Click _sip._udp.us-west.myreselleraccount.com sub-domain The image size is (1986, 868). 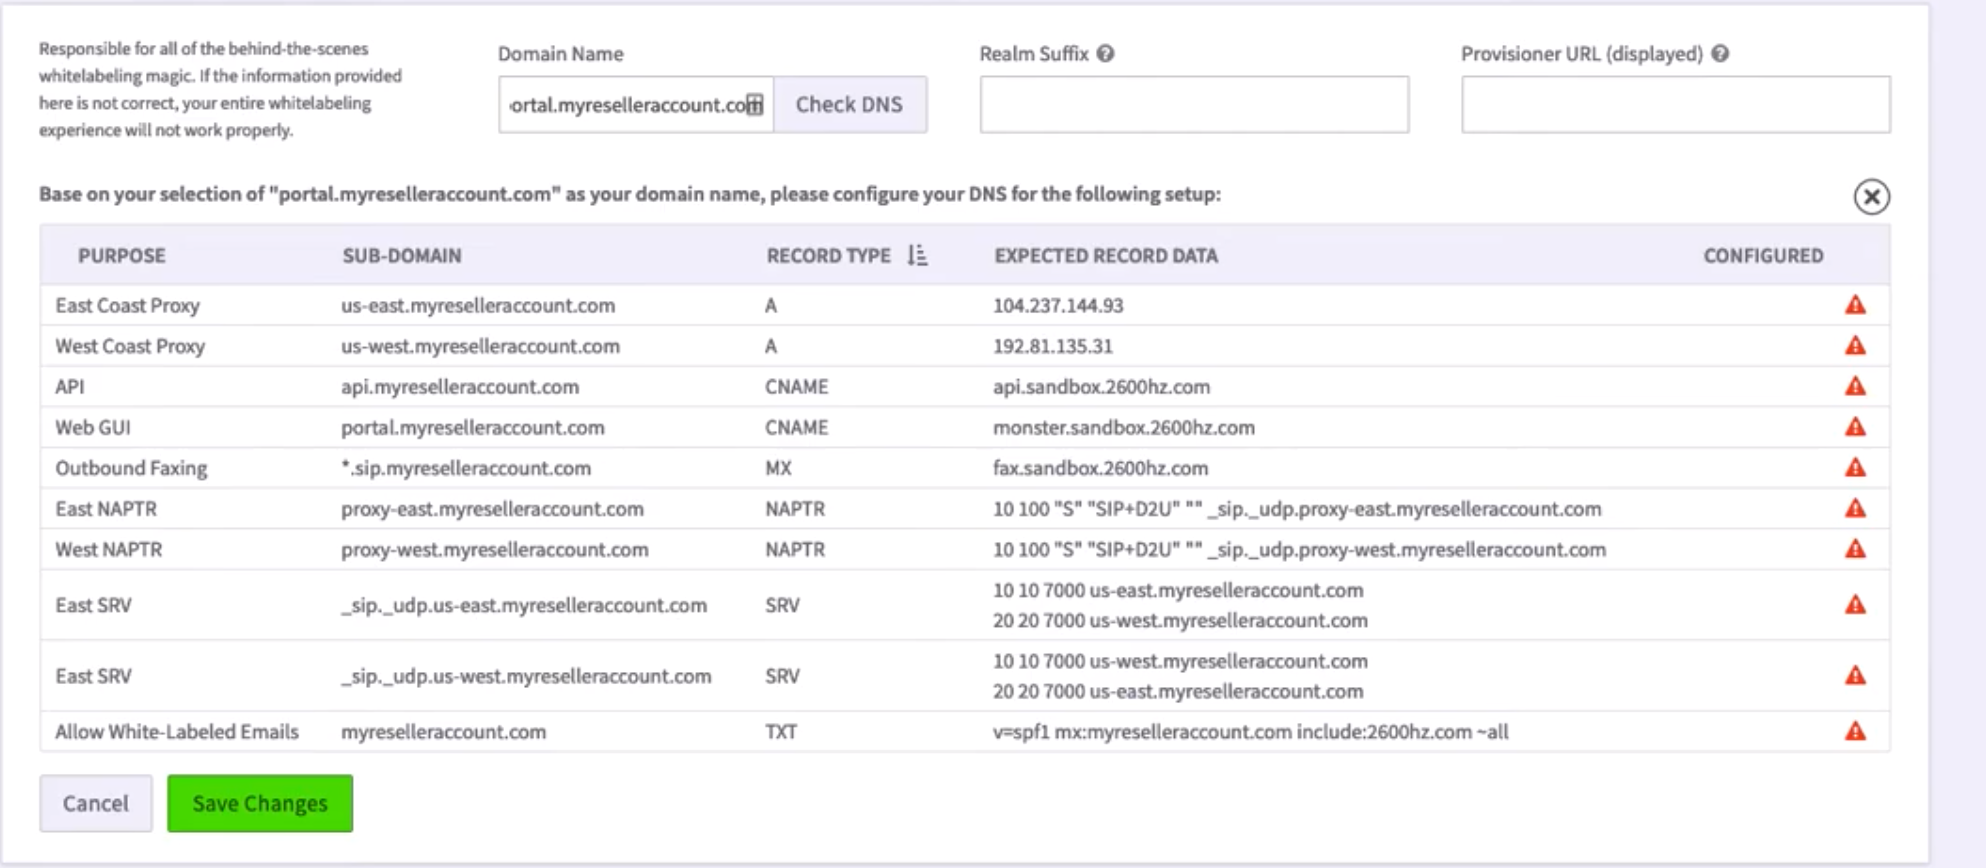pyautogui.click(x=526, y=676)
